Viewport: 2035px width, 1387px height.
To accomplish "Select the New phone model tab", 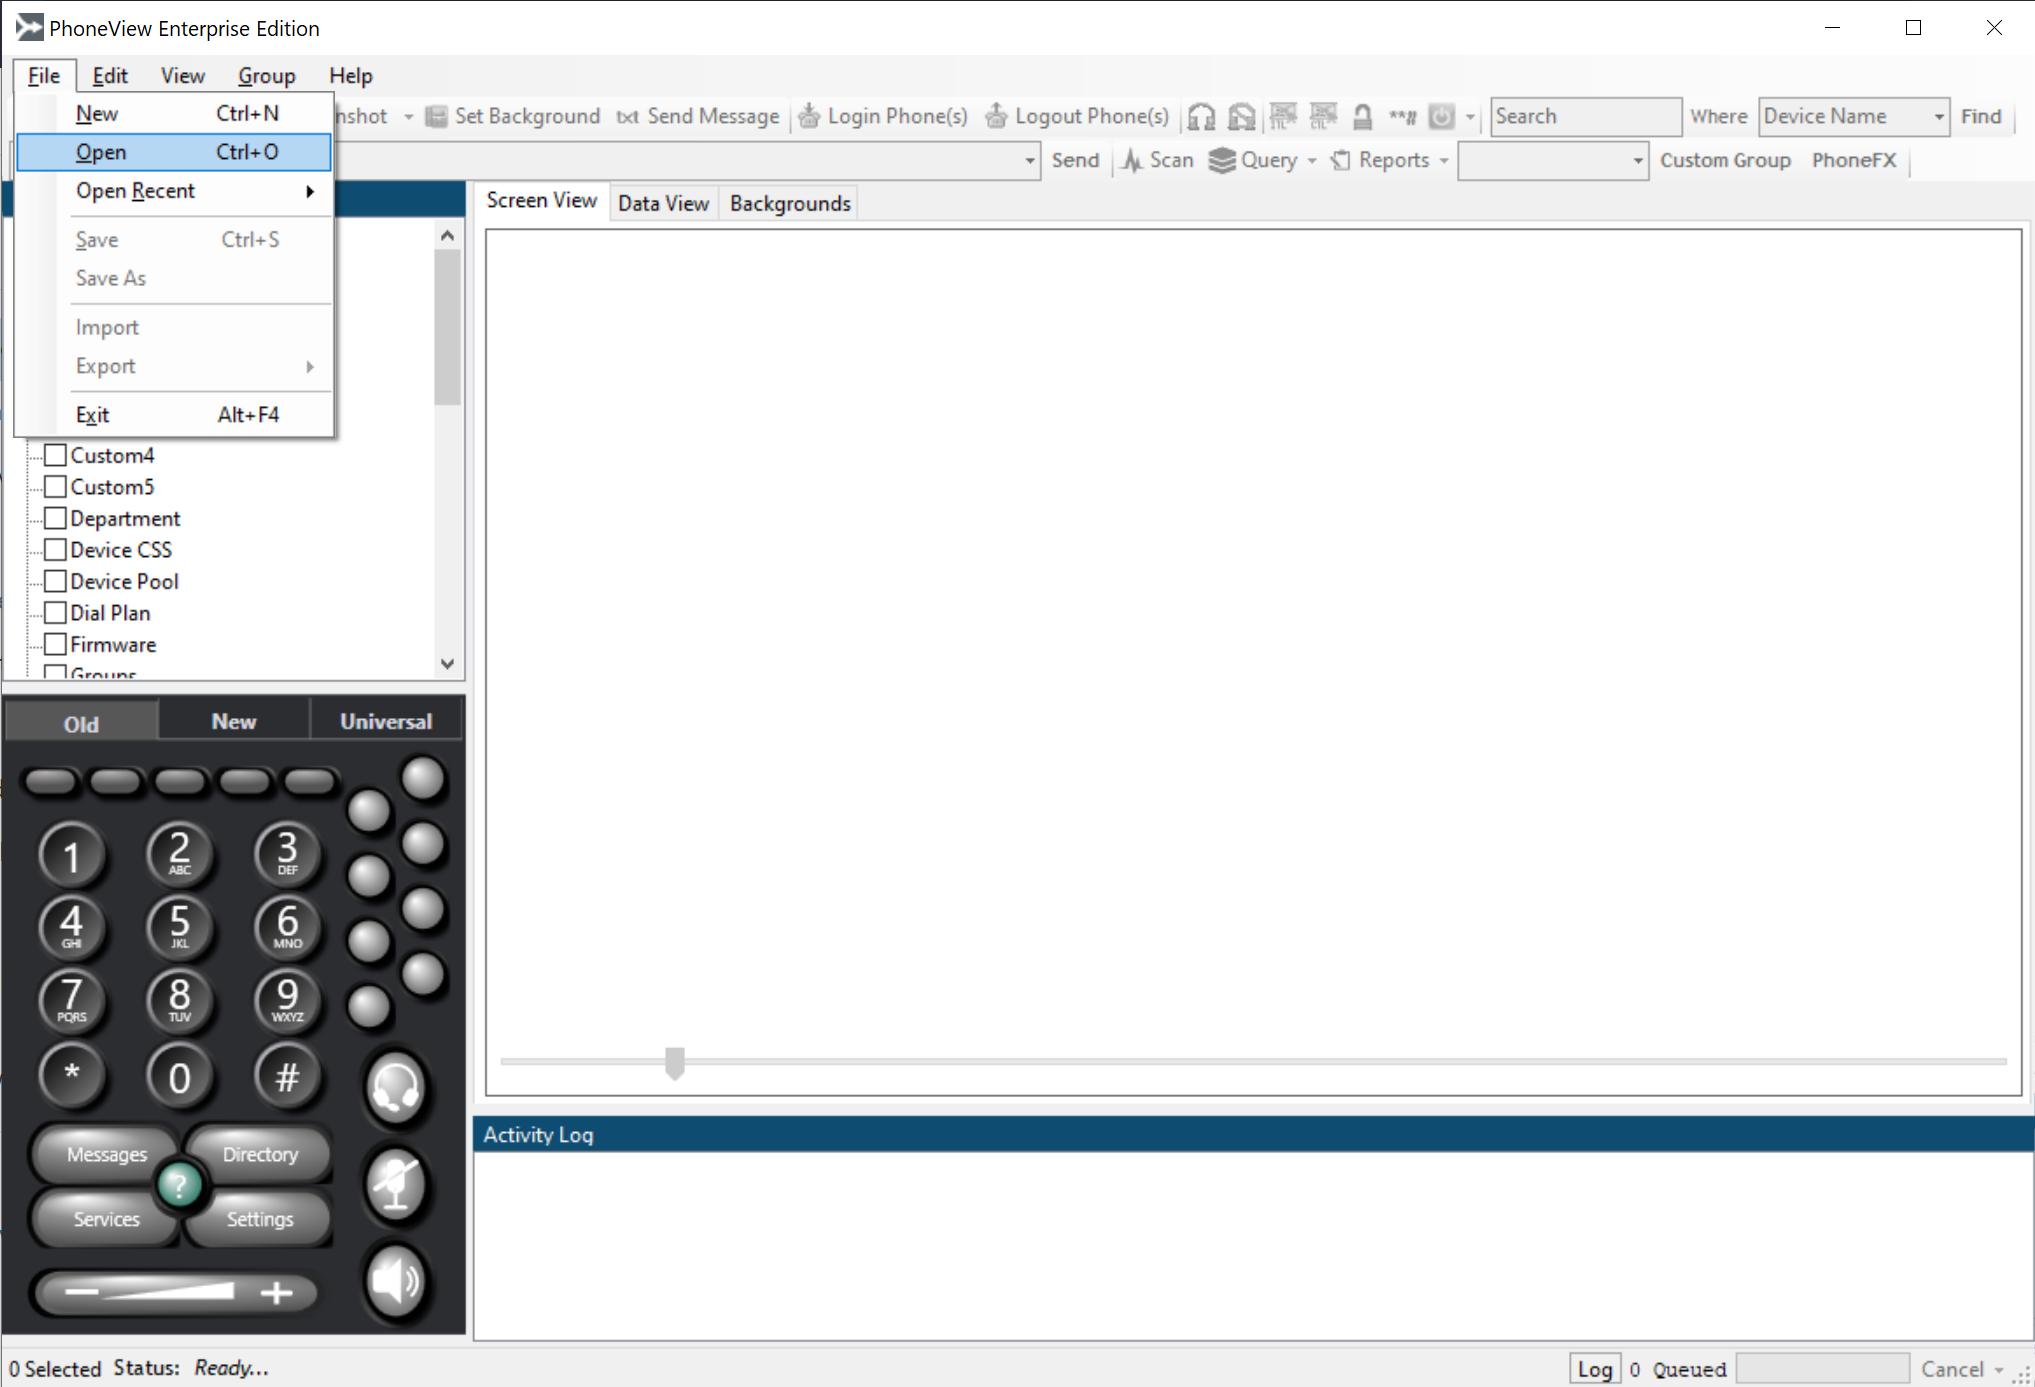I will click(x=234, y=722).
